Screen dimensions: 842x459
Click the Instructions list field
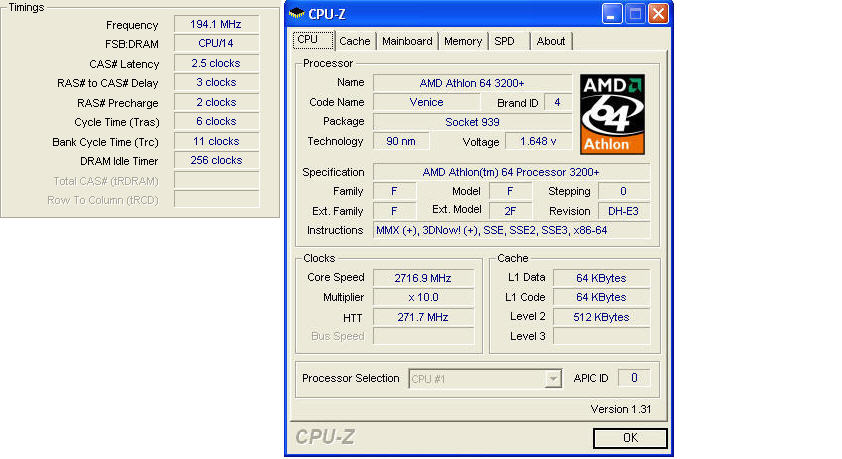click(x=511, y=230)
